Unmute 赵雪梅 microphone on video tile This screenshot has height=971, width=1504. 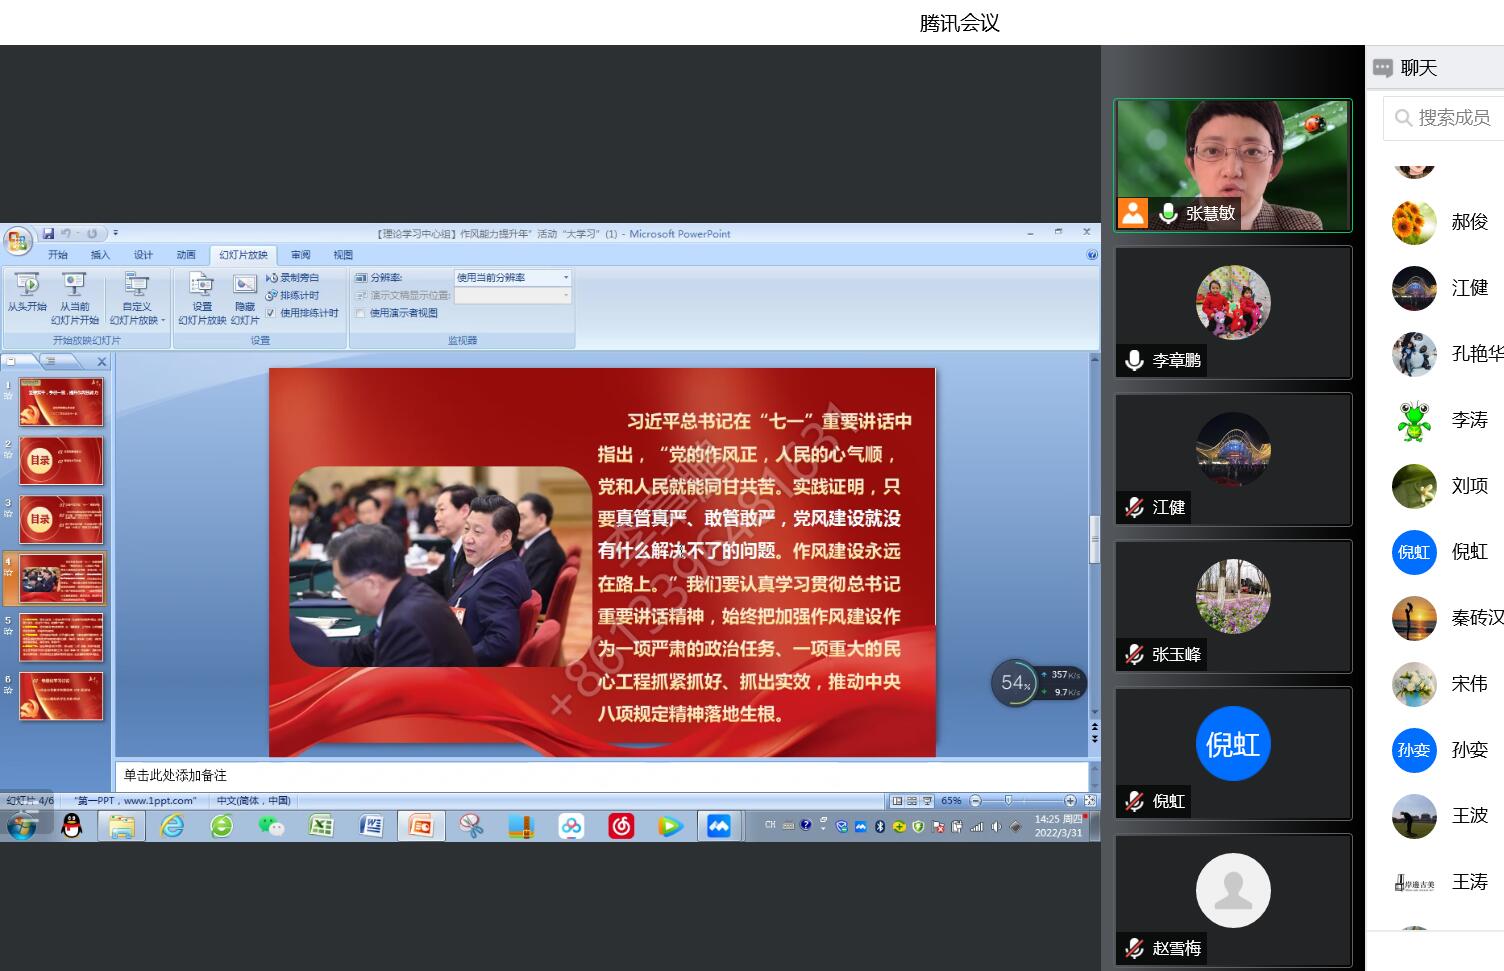pyautogui.click(x=1134, y=948)
